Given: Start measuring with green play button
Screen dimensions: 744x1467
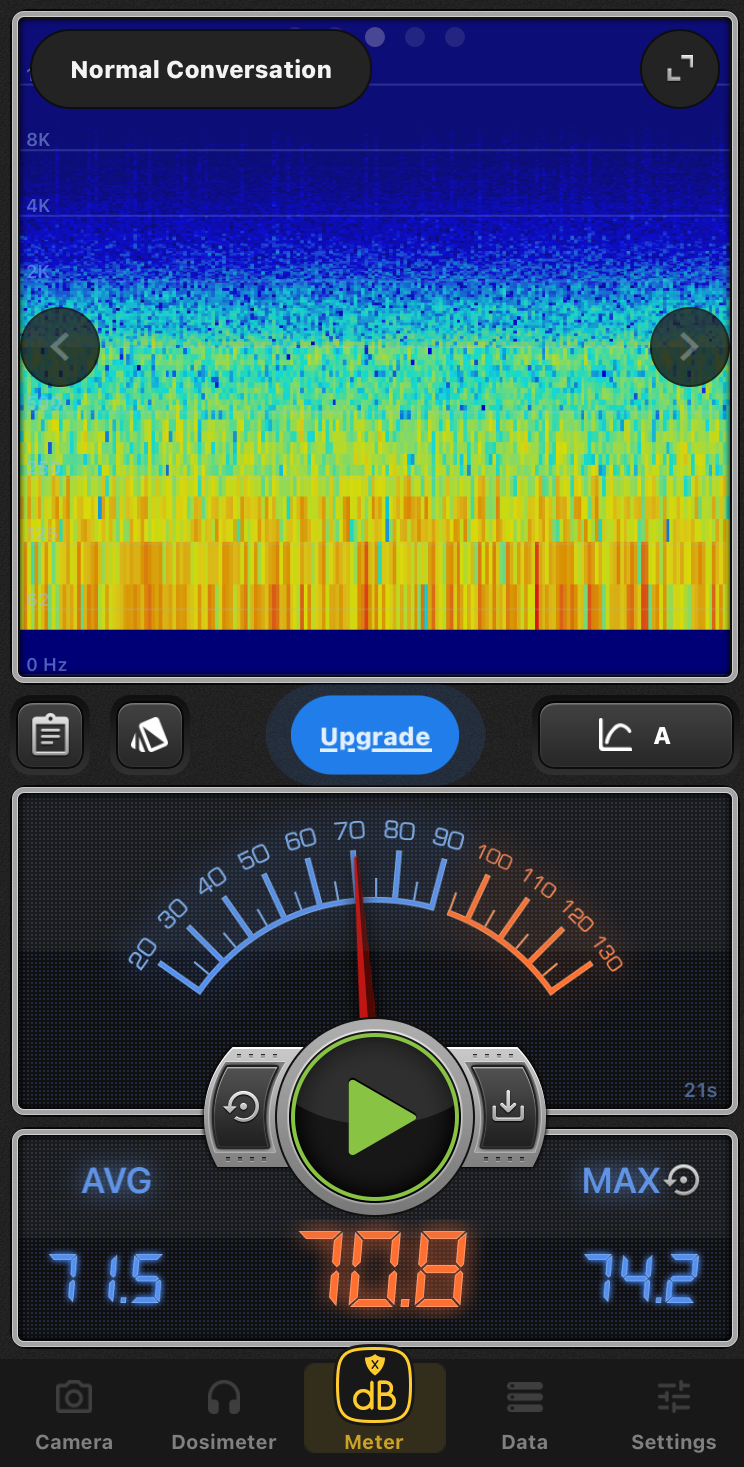Looking at the screenshot, I should pyautogui.click(x=375, y=1116).
